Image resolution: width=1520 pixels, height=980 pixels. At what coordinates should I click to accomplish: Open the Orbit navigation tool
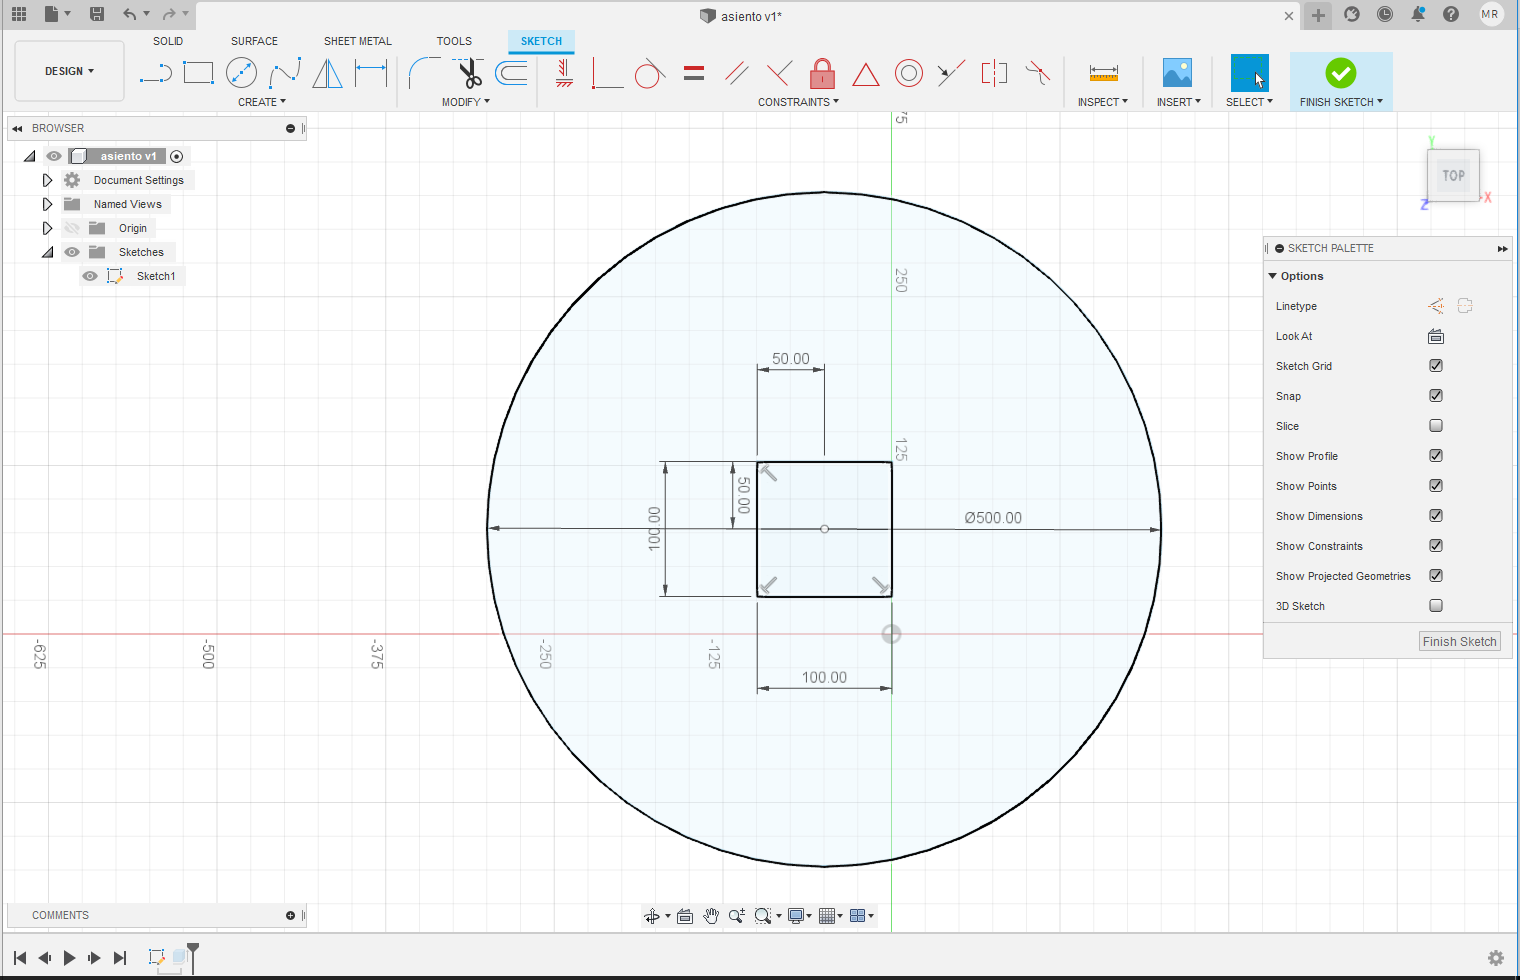click(652, 916)
